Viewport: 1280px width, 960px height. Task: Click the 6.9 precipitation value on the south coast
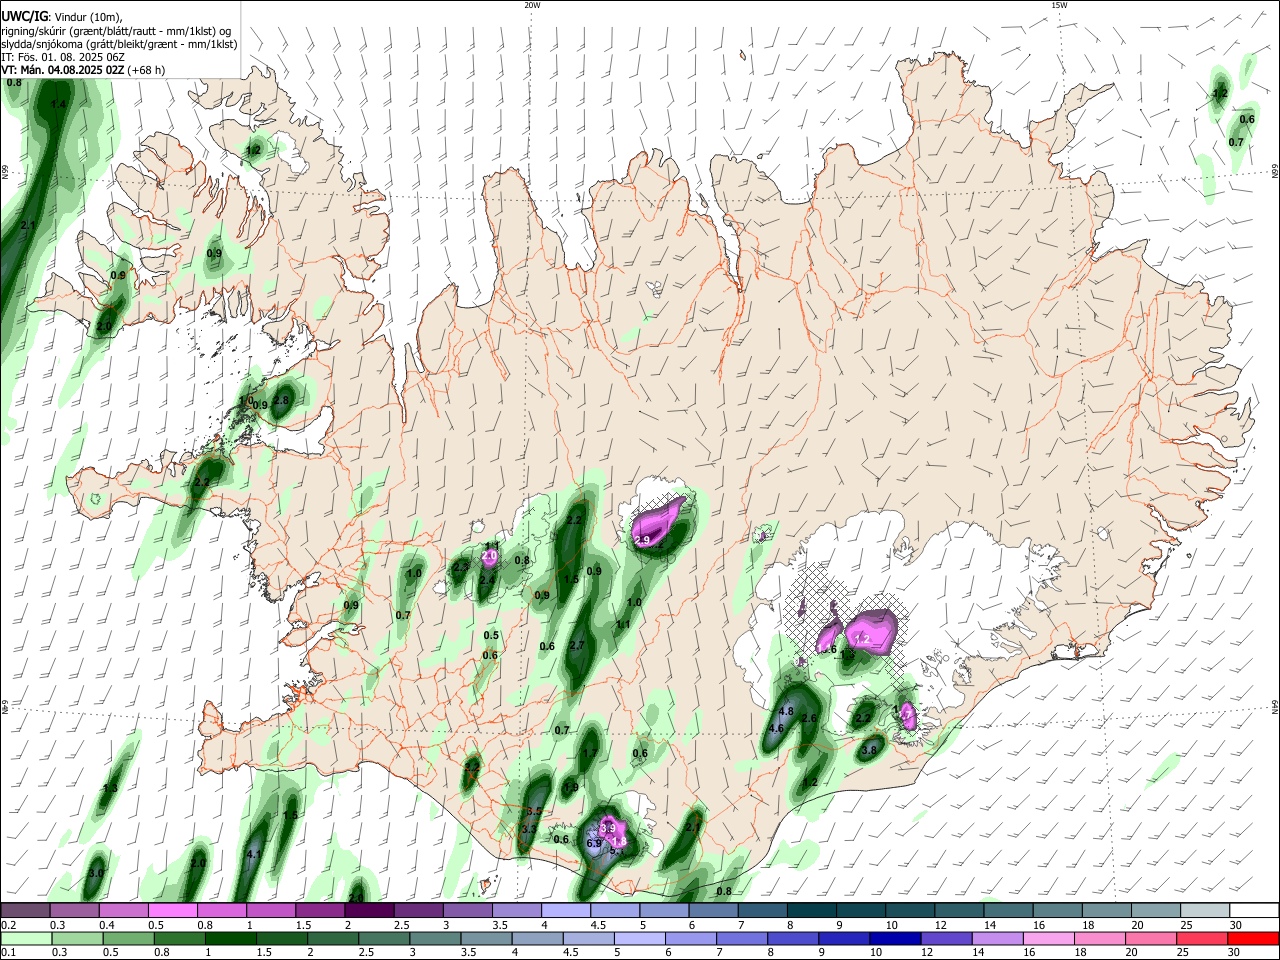[593, 844]
